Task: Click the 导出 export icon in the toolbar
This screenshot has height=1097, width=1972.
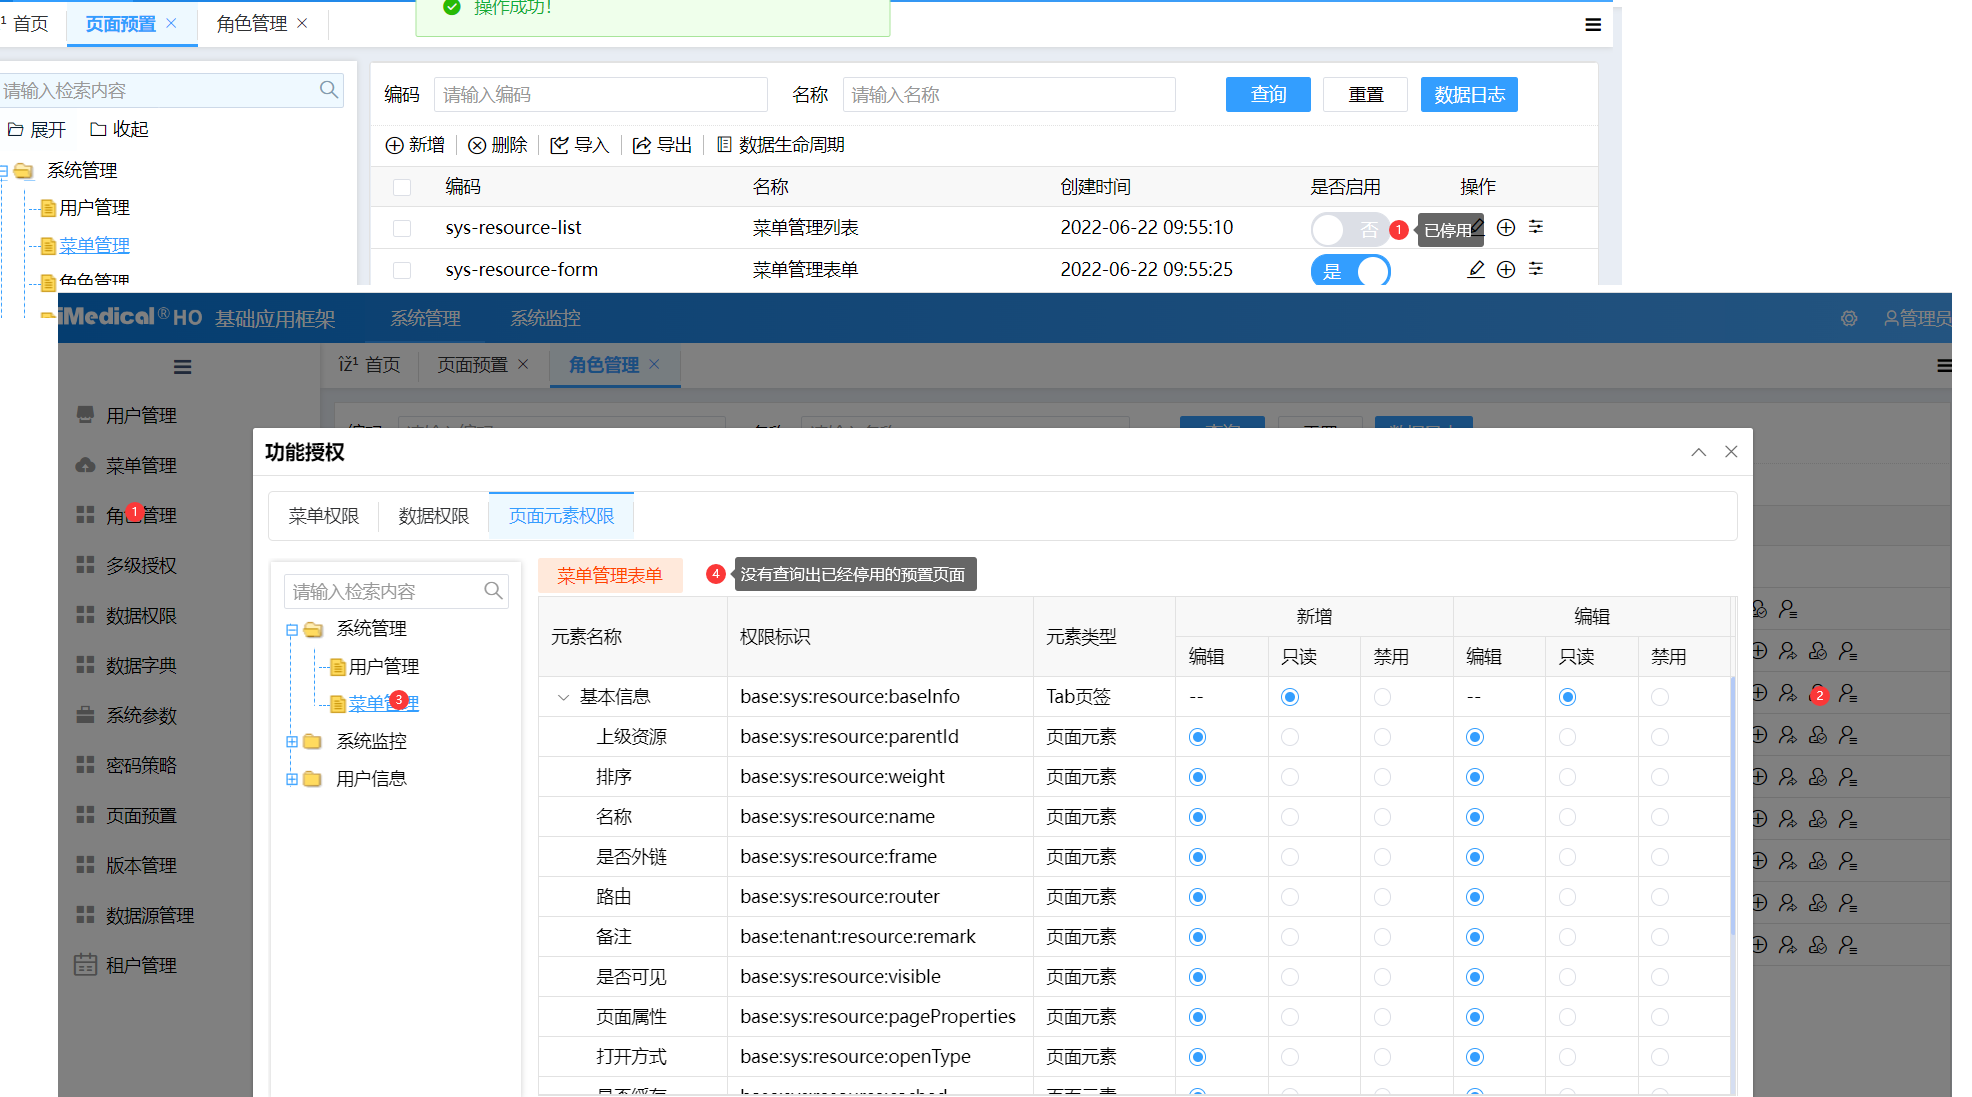Action: pyautogui.click(x=642, y=146)
